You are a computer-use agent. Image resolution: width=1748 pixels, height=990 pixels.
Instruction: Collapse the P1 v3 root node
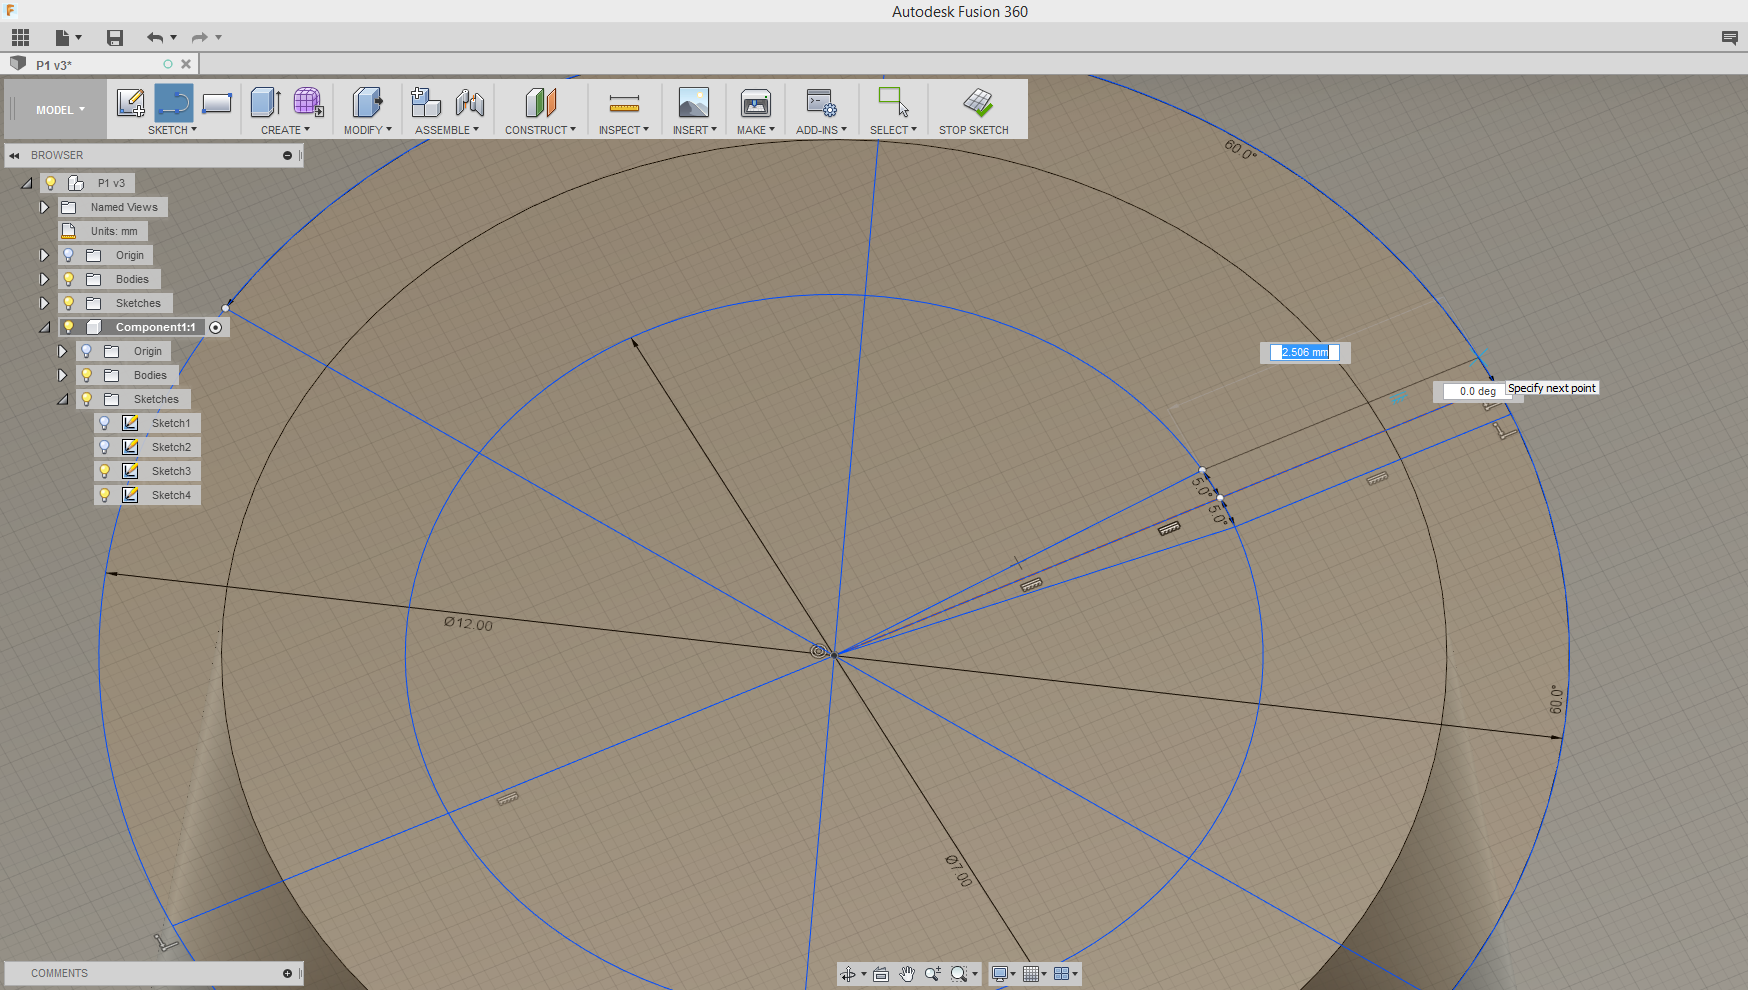tap(27, 183)
